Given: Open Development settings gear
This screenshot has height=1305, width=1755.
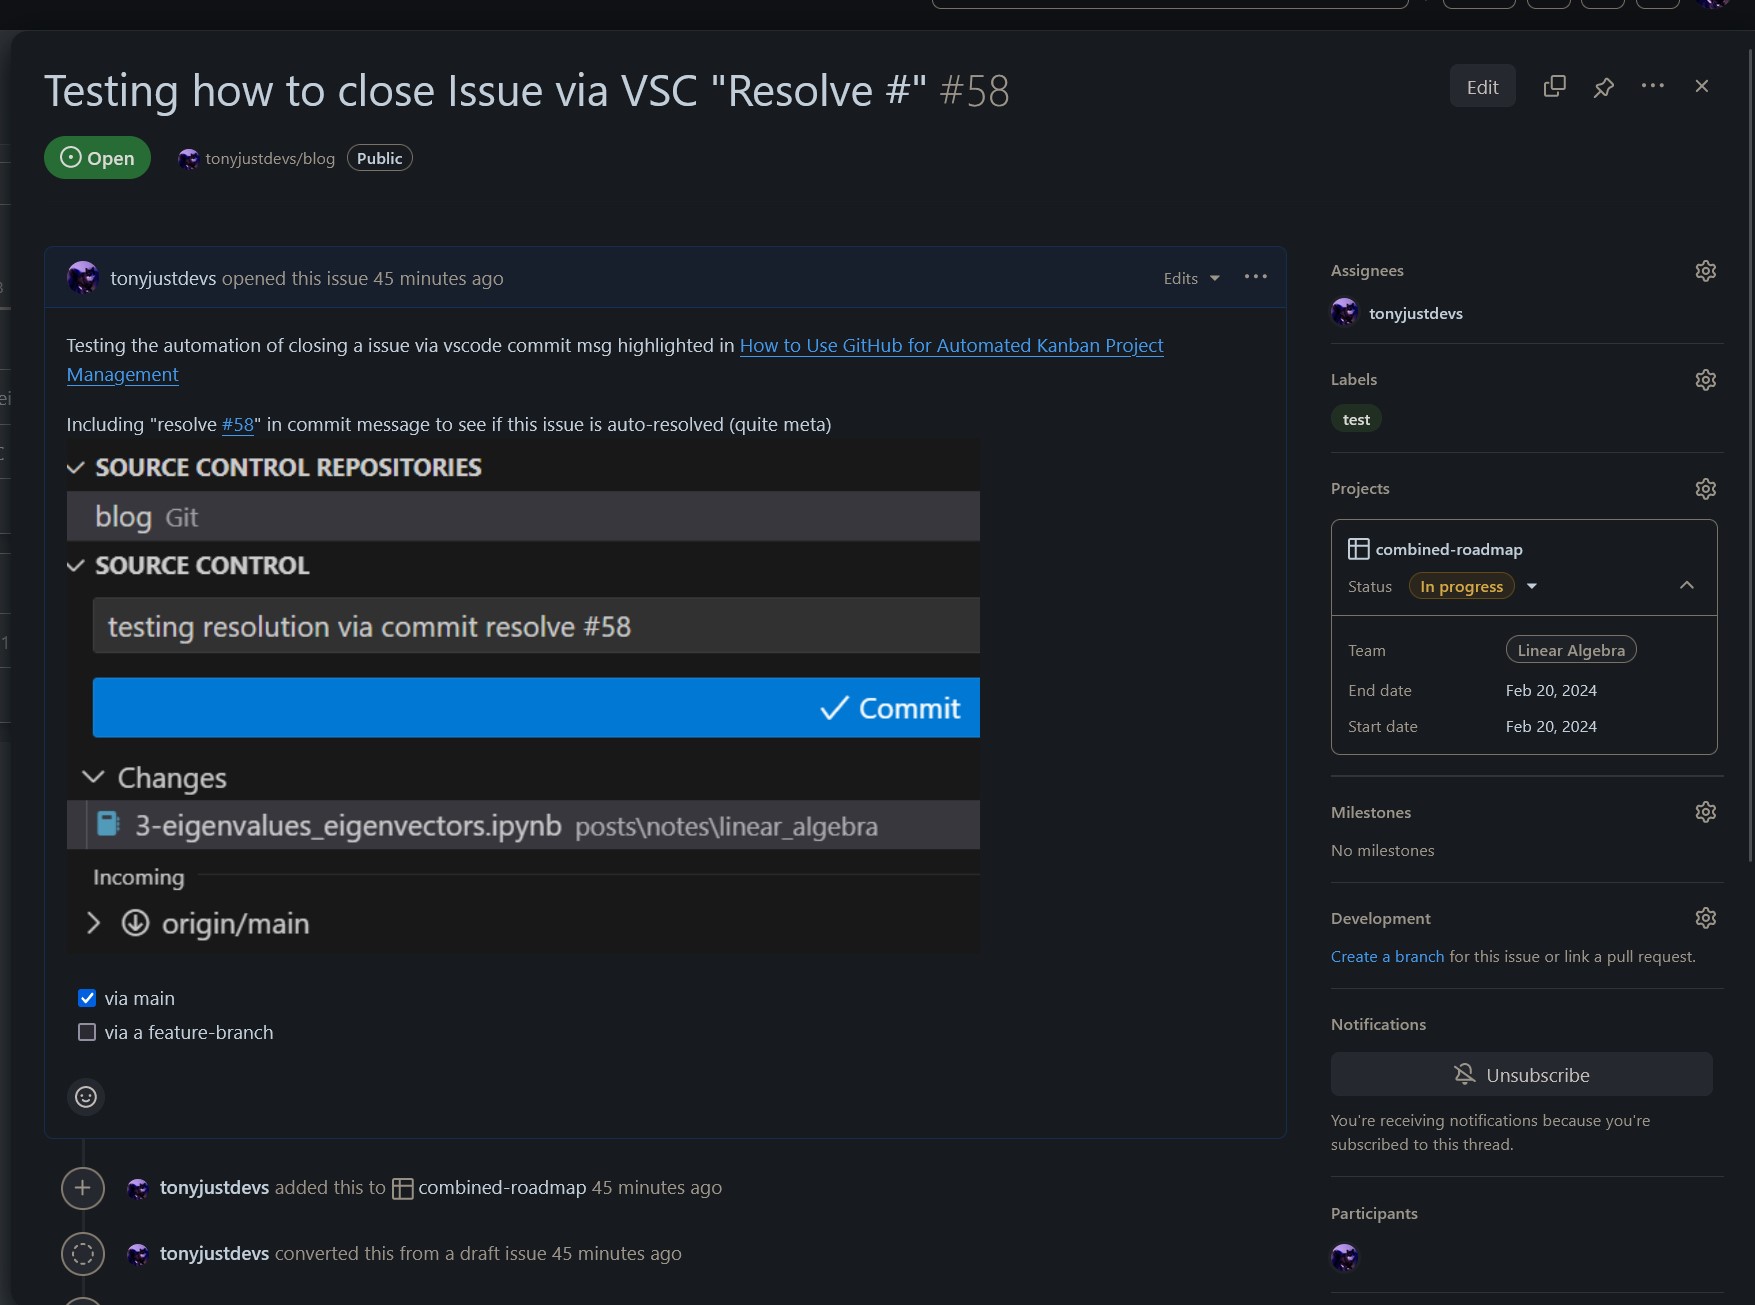Looking at the screenshot, I should (1706, 918).
